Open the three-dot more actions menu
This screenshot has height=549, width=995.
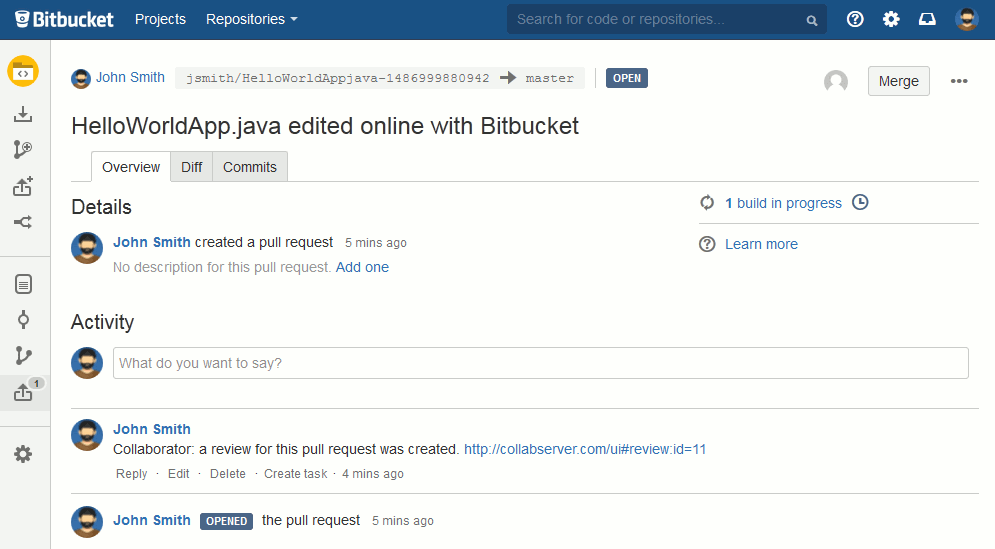coord(959,81)
